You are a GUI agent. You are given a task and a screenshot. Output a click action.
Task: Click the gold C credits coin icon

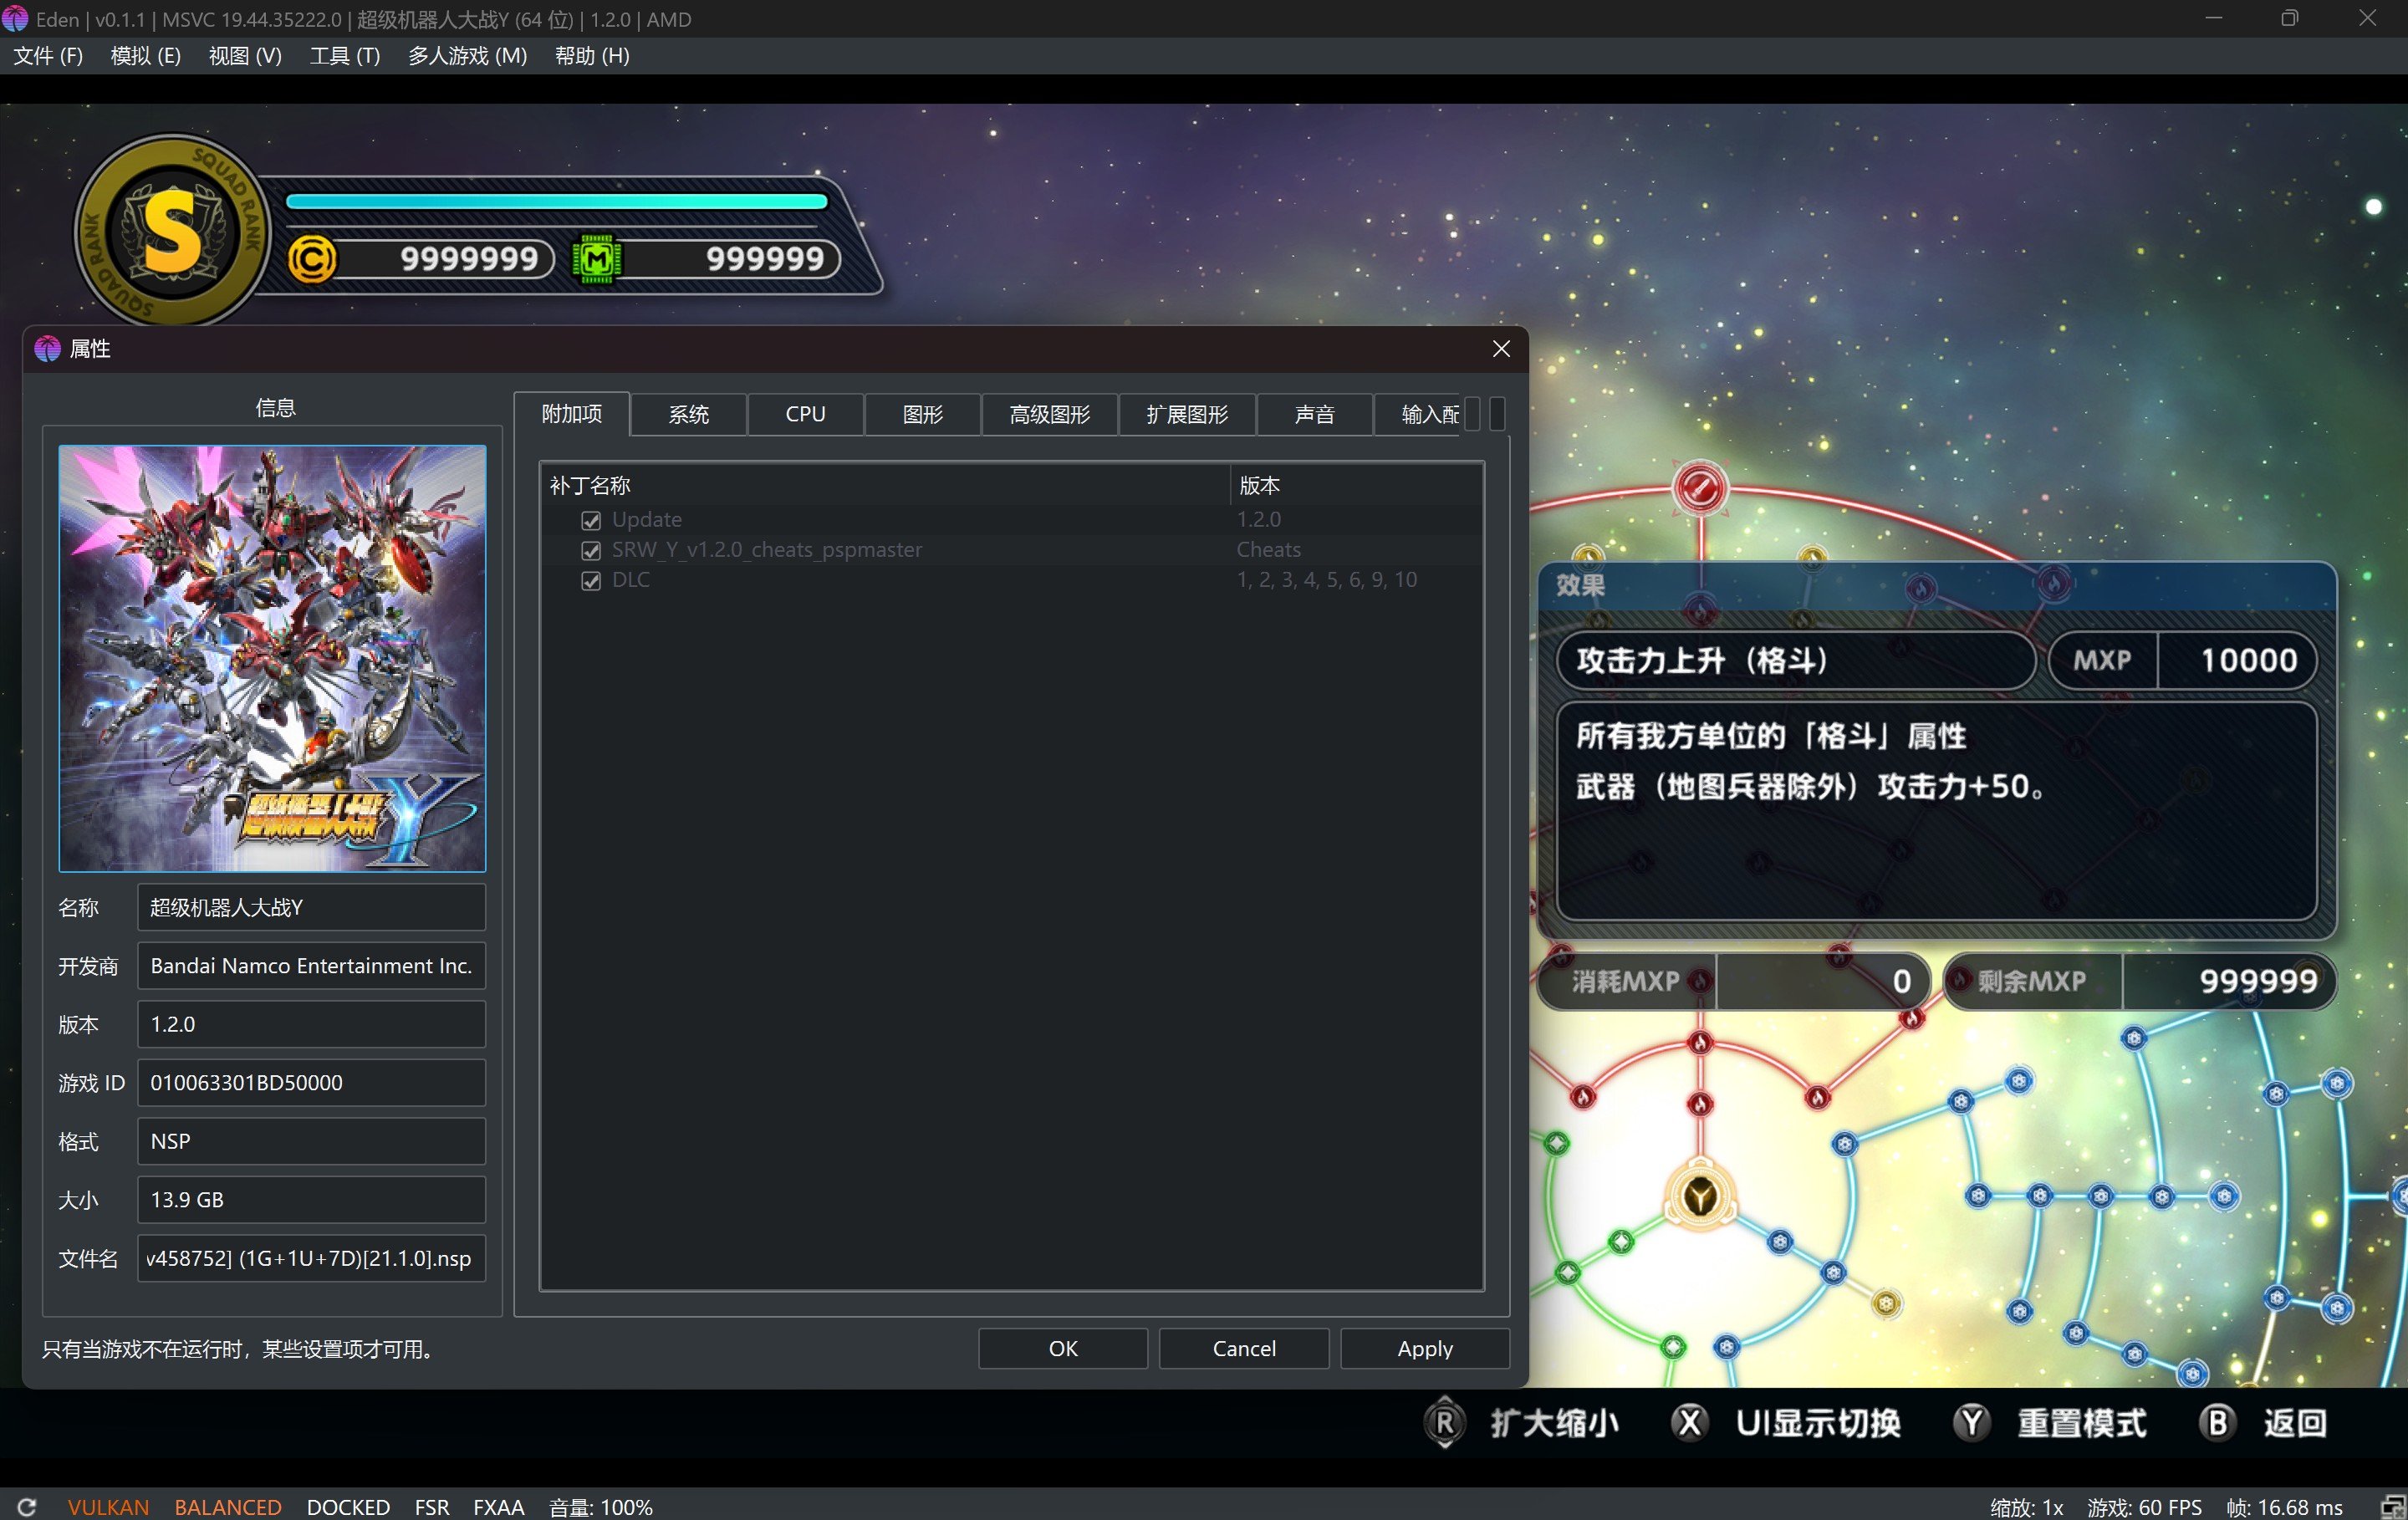(312, 259)
